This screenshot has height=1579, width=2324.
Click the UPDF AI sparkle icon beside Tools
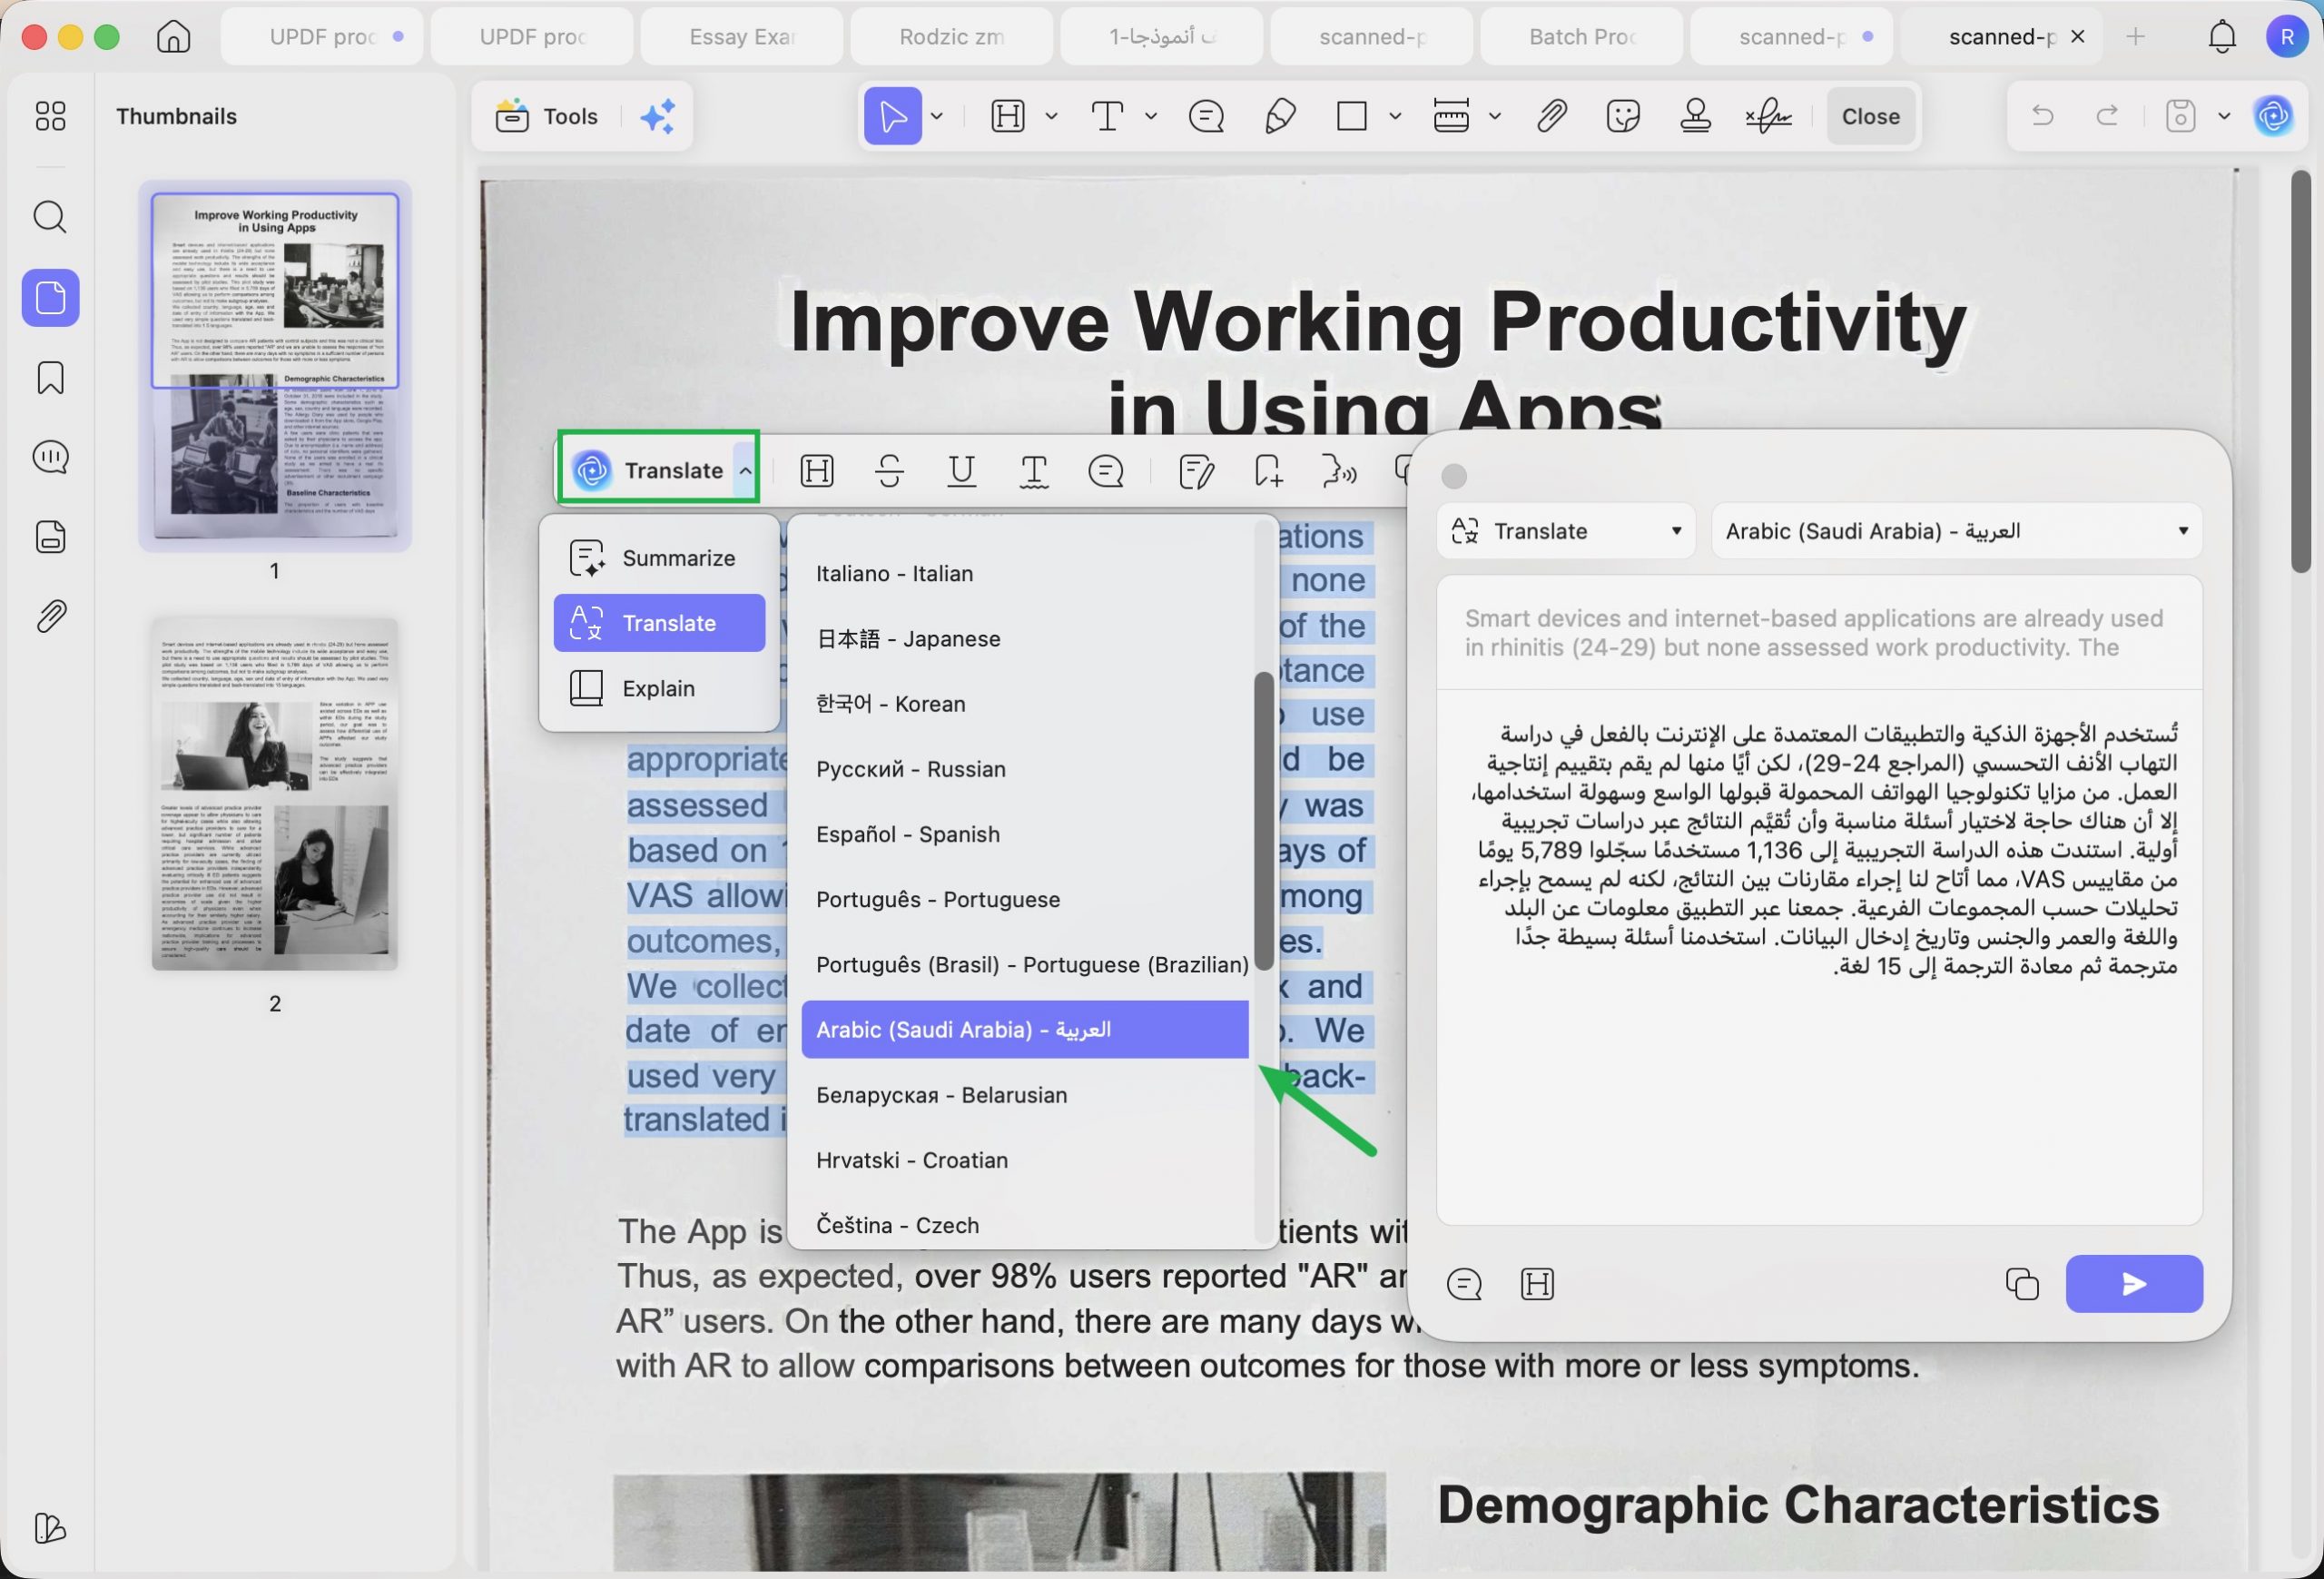coord(658,116)
